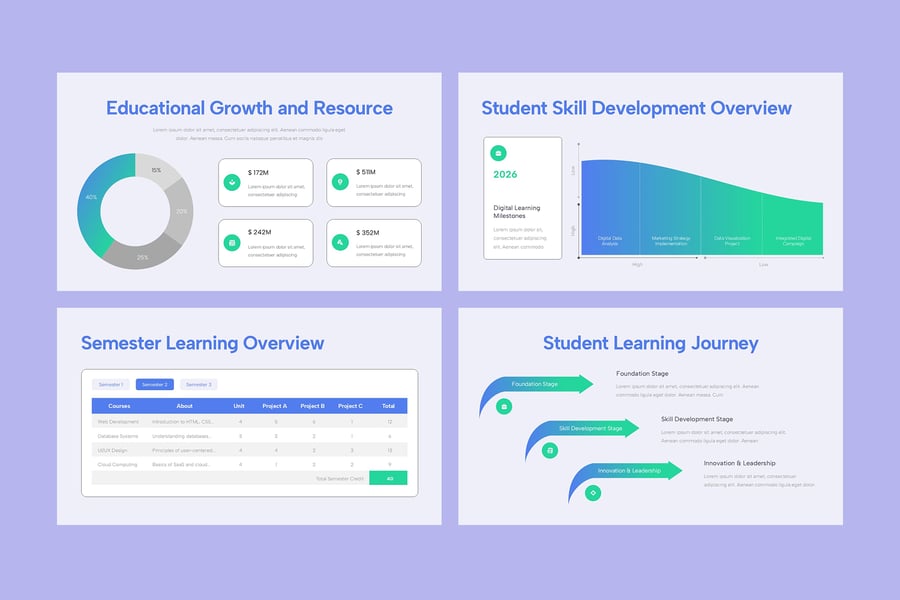Viewport: 900px width, 600px height.
Task: Click the green icon above 2026
Action: (x=499, y=153)
